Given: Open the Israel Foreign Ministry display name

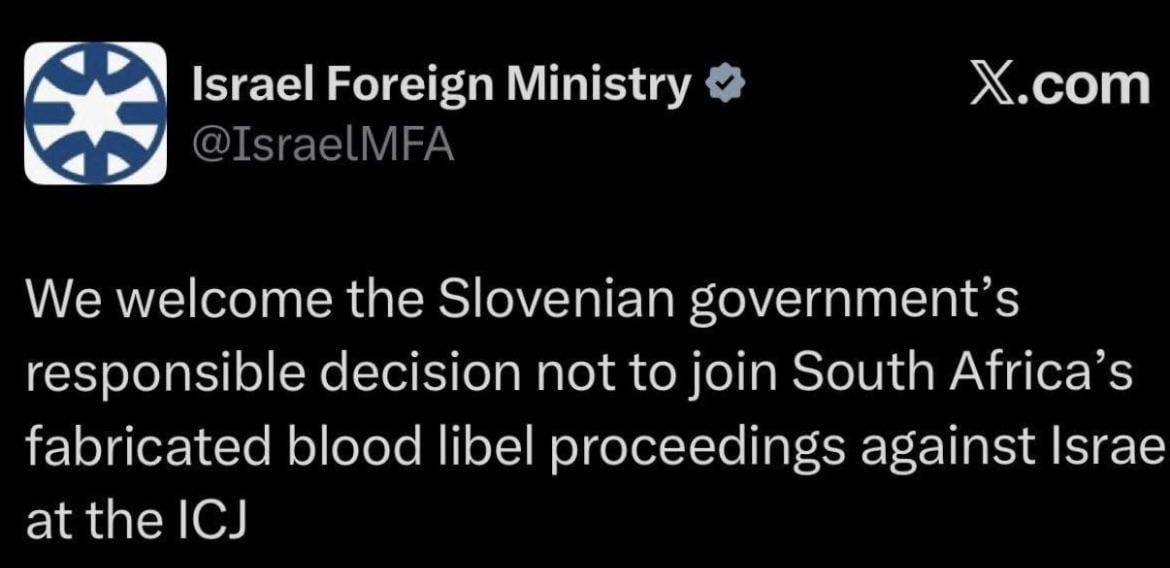Looking at the screenshot, I should [x=440, y=87].
